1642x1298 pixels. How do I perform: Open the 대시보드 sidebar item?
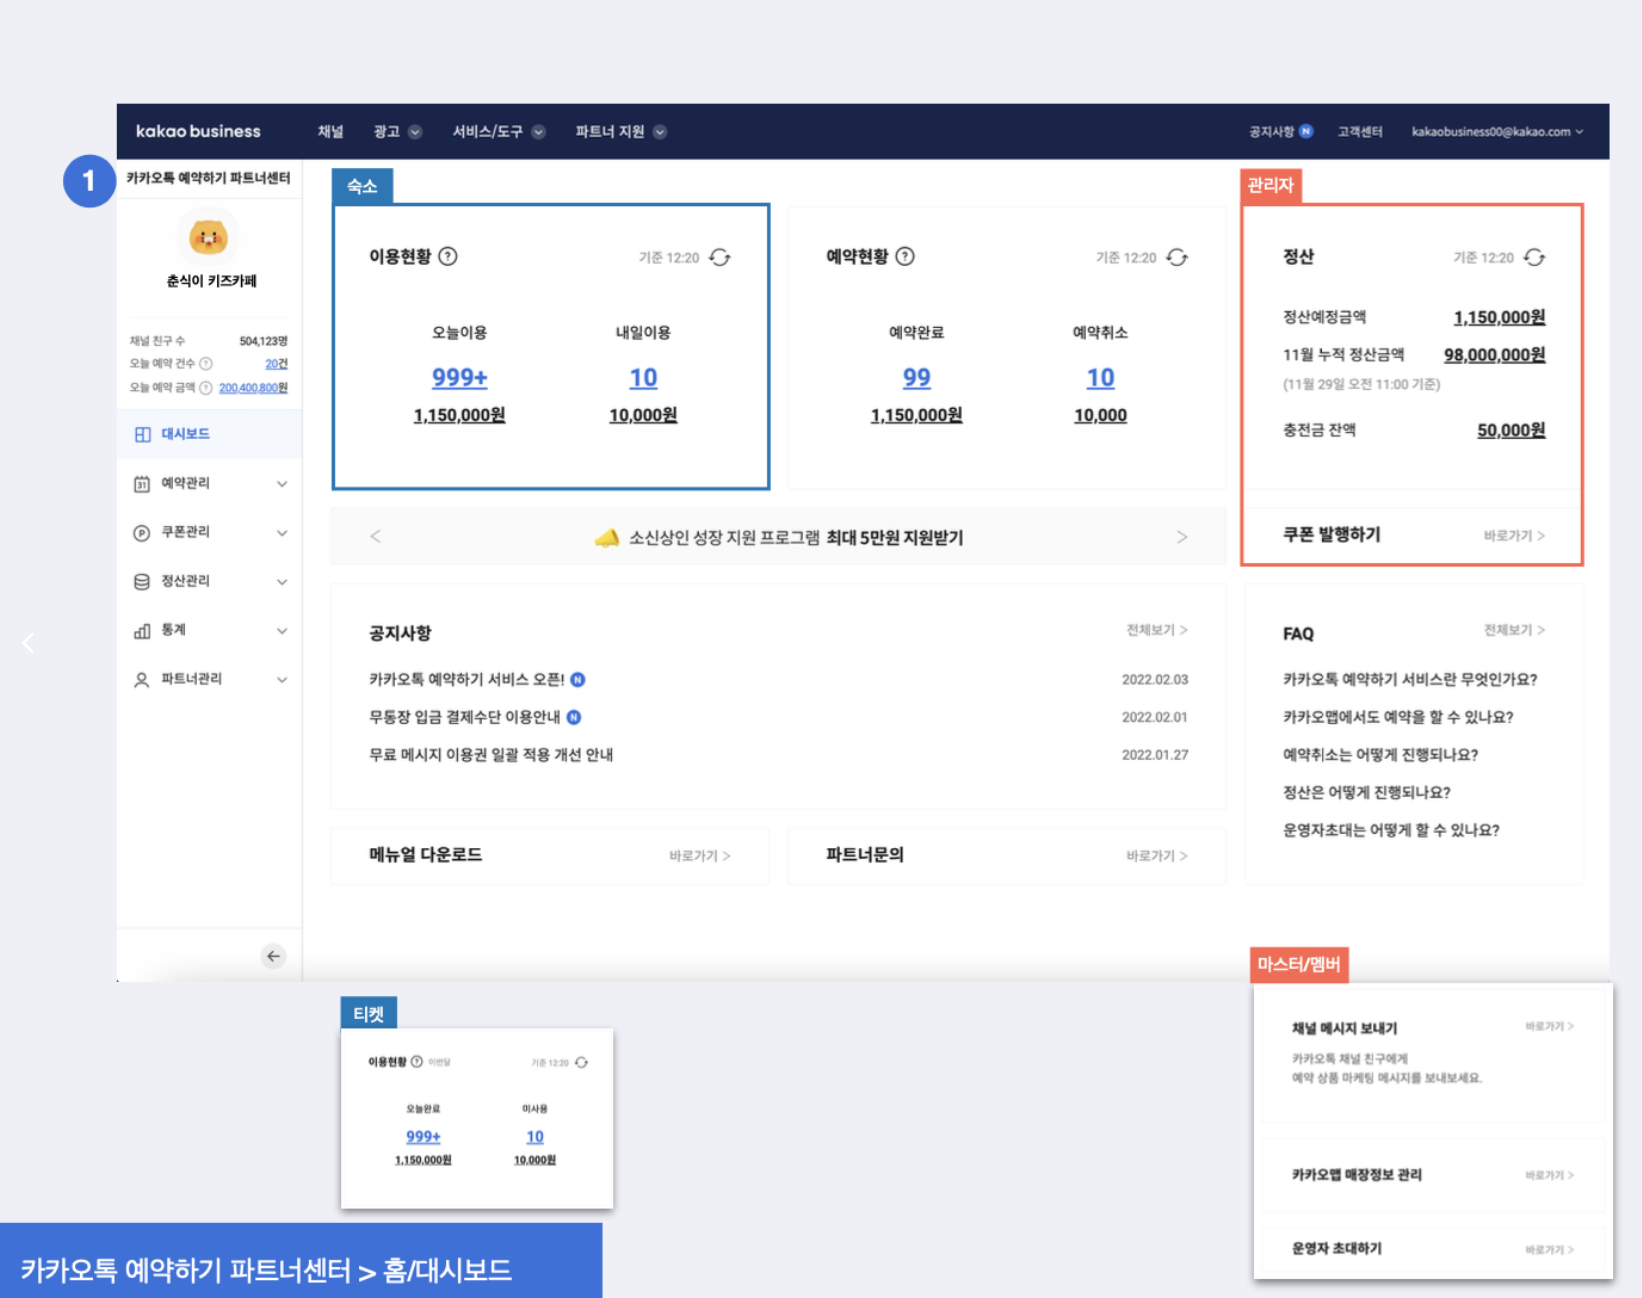pos(186,434)
